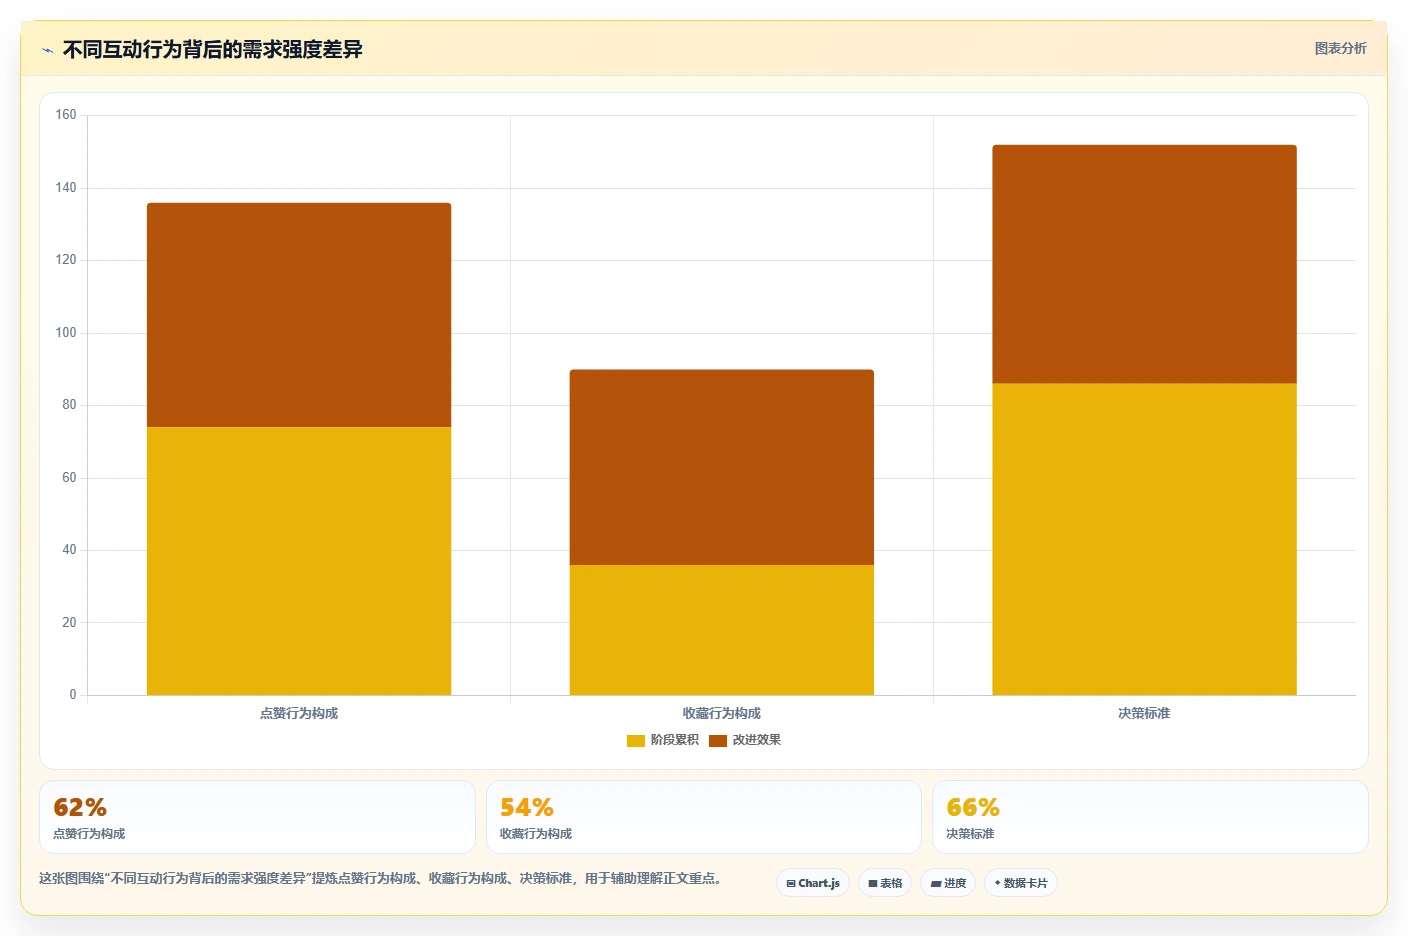
Task: Click the 图表分析 label in header
Action: click(x=1340, y=48)
